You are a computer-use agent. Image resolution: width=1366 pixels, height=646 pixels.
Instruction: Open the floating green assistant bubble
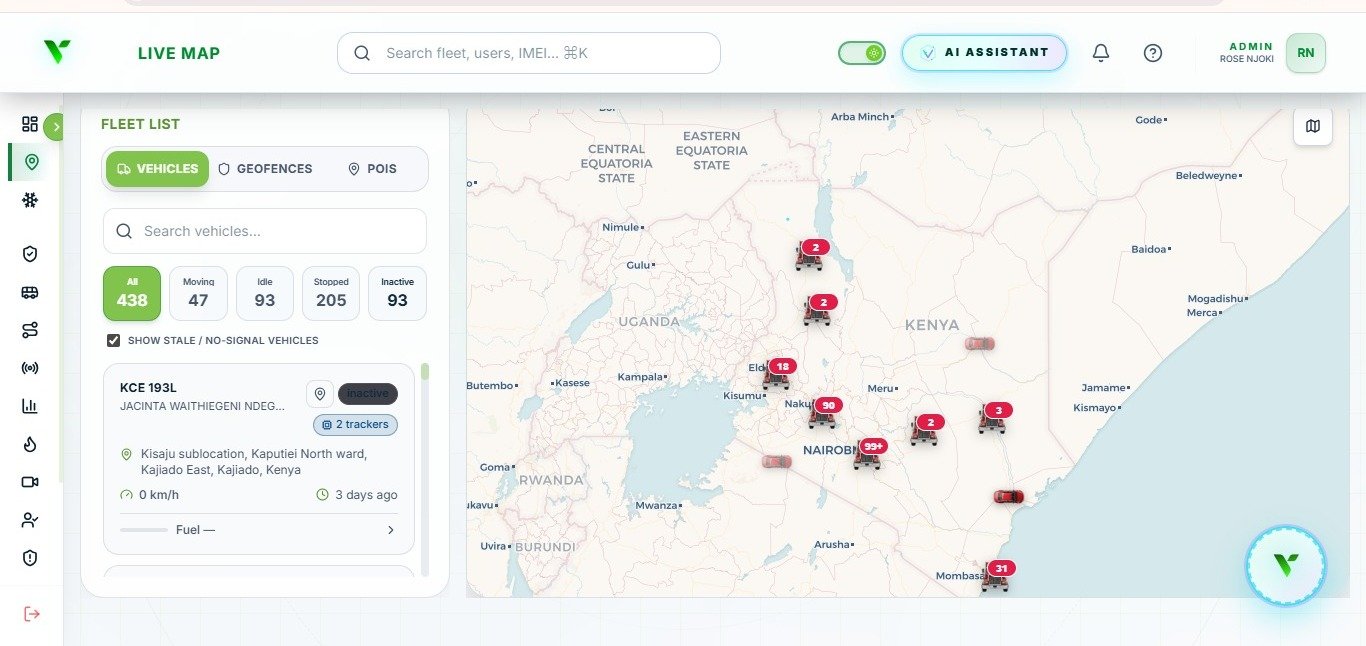(1286, 566)
